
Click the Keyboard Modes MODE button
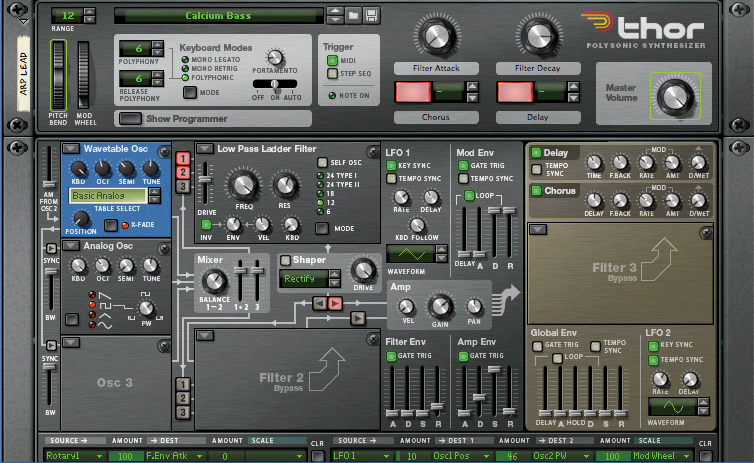pos(190,92)
